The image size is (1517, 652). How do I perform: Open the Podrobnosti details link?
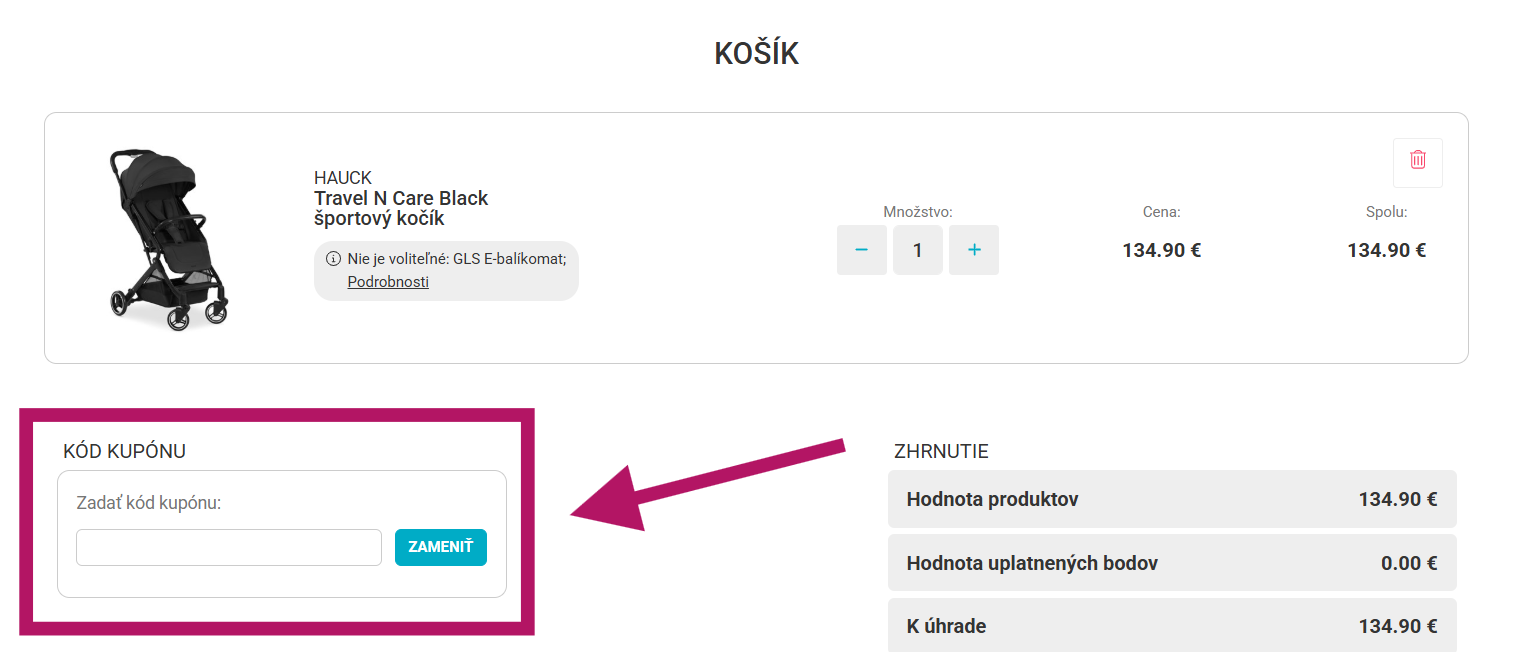(x=388, y=282)
